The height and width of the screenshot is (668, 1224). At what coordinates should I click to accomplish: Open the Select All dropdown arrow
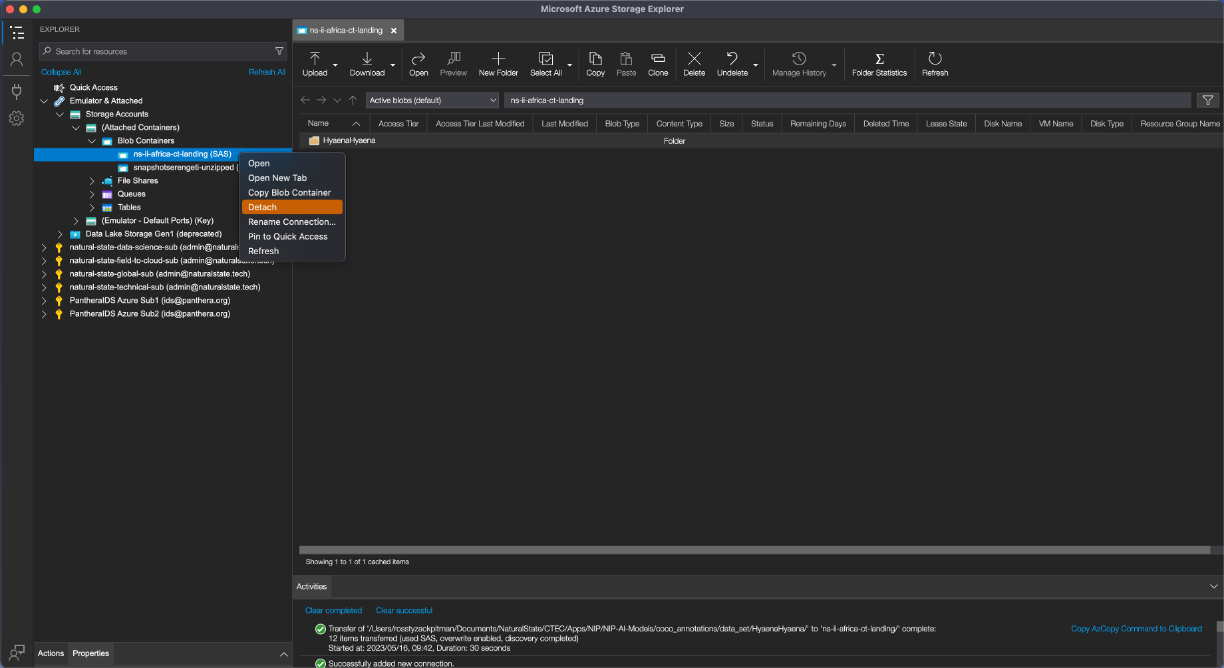click(570, 65)
